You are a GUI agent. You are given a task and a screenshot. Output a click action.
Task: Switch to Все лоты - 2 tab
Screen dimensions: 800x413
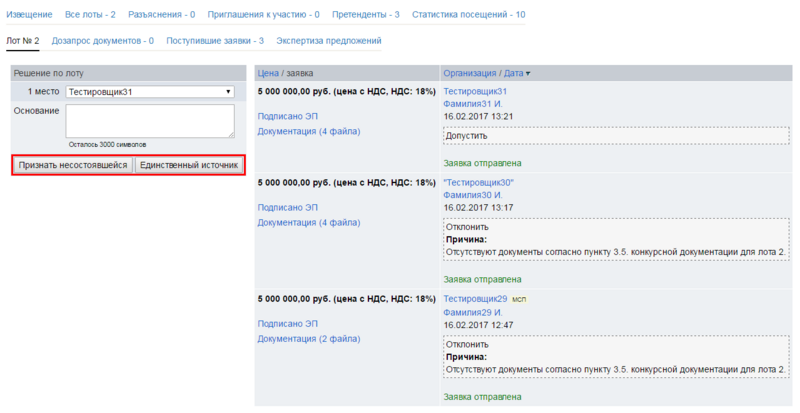click(x=90, y=15)
